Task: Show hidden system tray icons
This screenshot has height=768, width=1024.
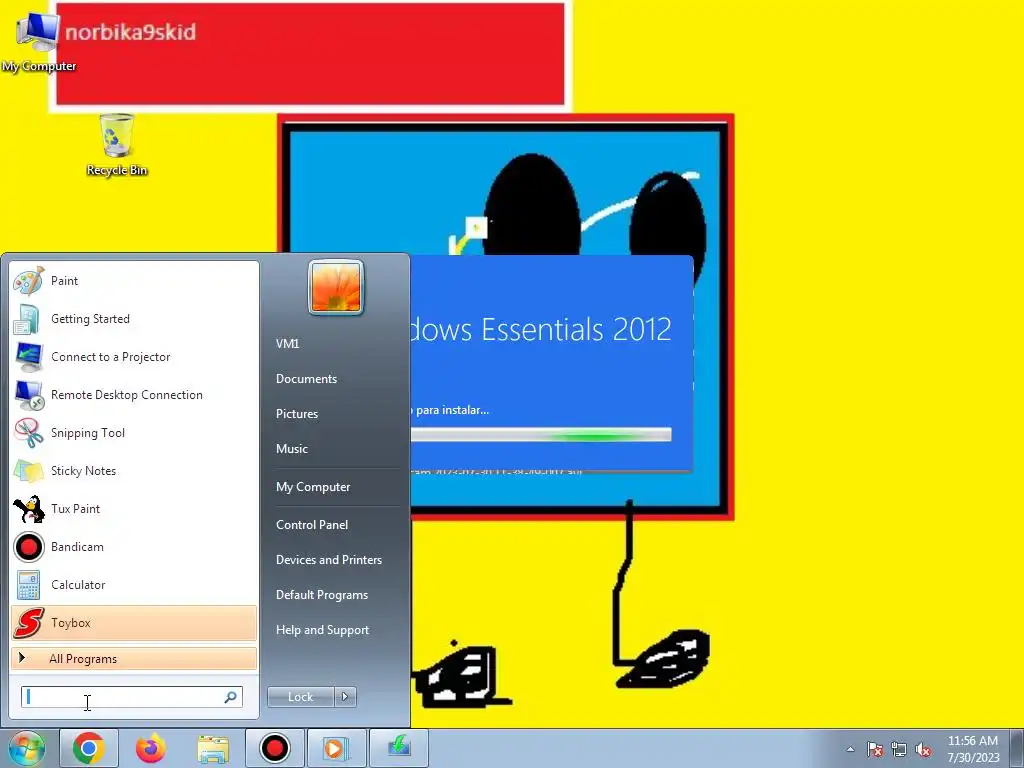Action: [850, 750]
